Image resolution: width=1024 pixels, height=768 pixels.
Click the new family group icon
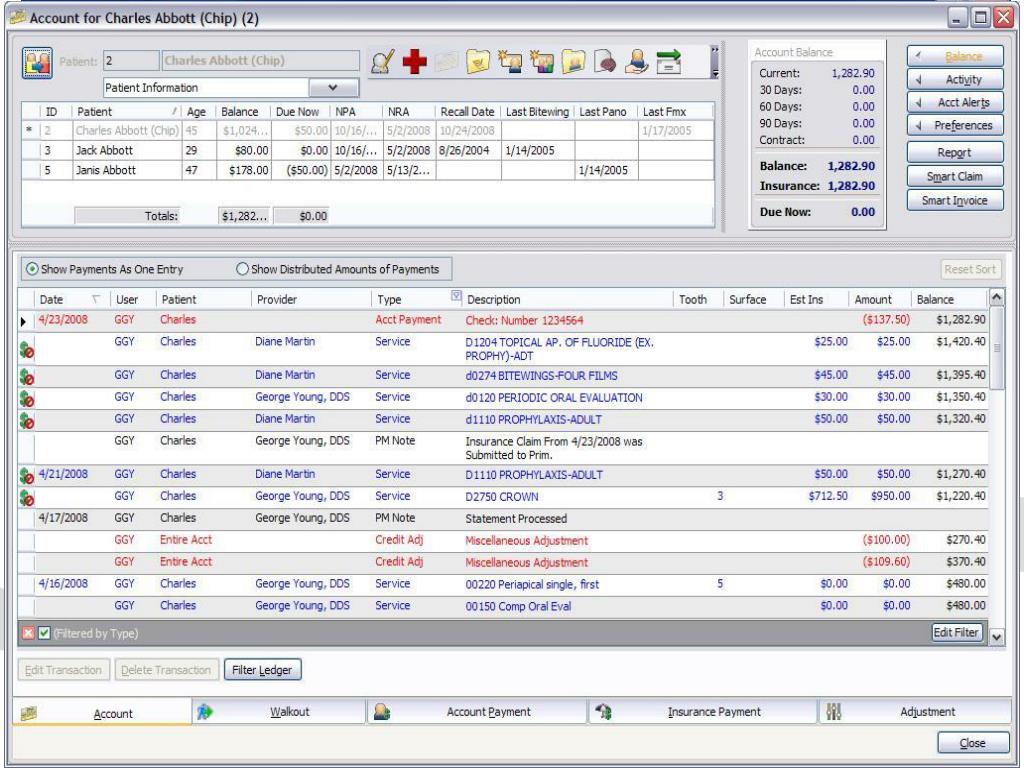tap(541, 62)
